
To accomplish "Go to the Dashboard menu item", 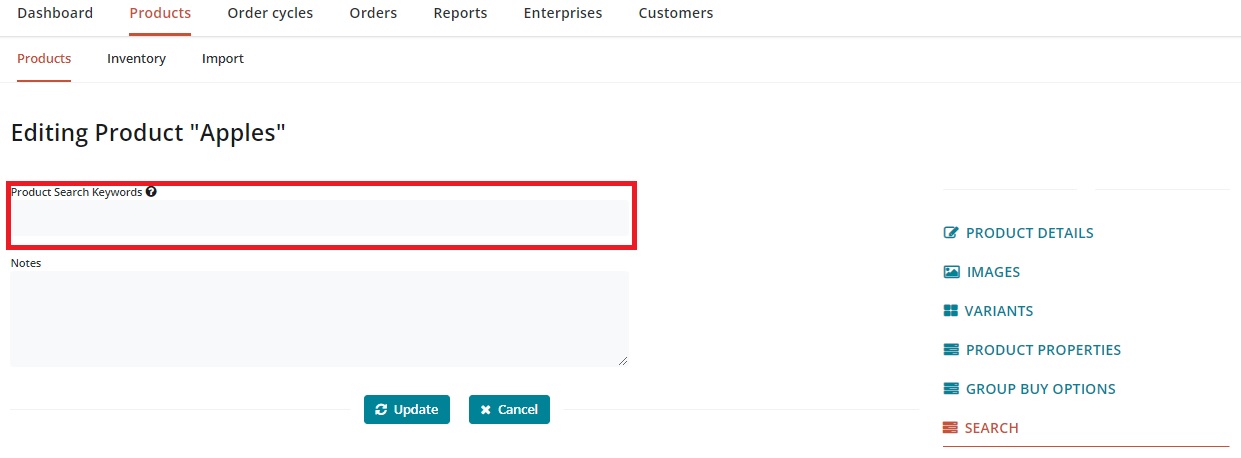I will coord(55,13).
